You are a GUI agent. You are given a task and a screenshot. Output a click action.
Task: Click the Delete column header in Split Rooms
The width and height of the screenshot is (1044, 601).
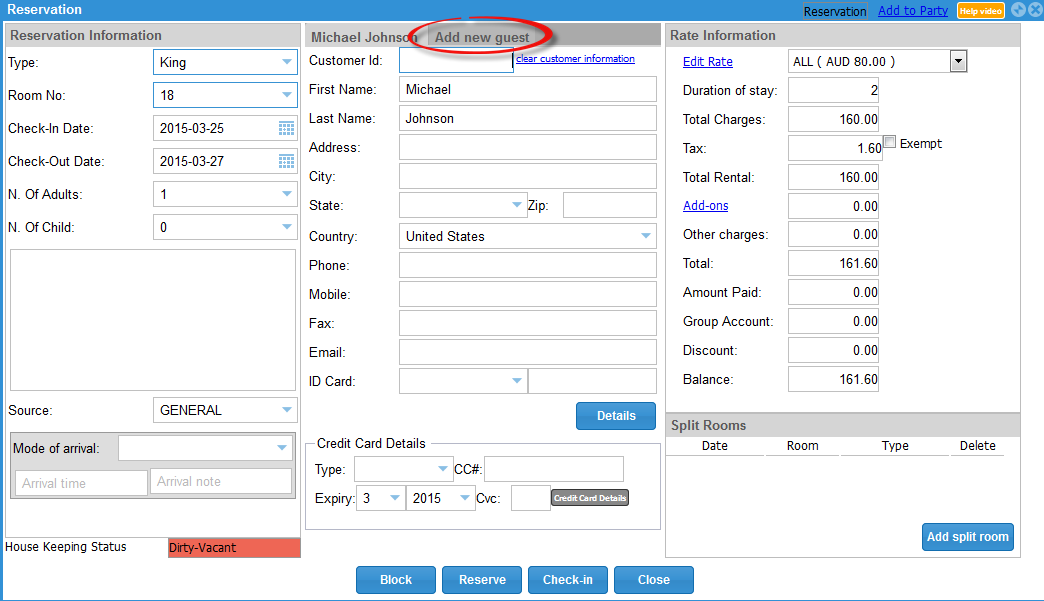click(x=977, y=446)
